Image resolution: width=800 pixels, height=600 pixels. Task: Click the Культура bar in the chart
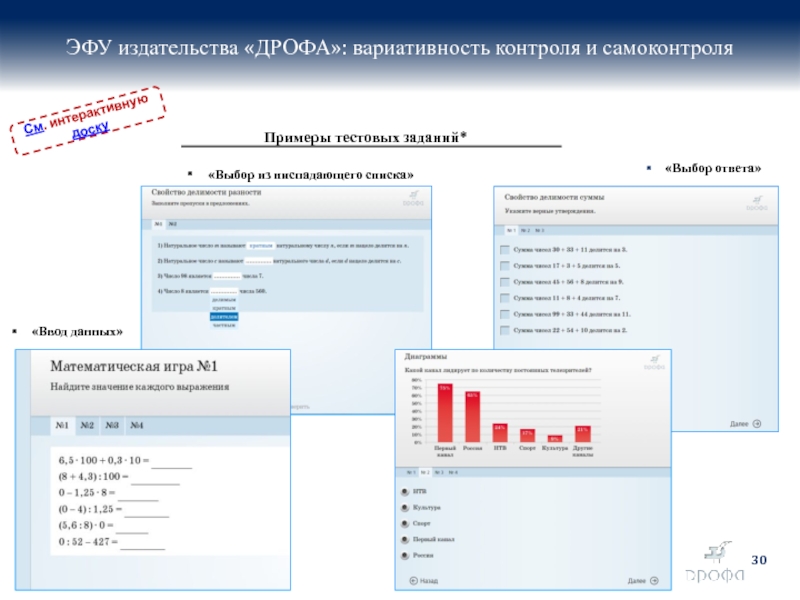[555, 439]
